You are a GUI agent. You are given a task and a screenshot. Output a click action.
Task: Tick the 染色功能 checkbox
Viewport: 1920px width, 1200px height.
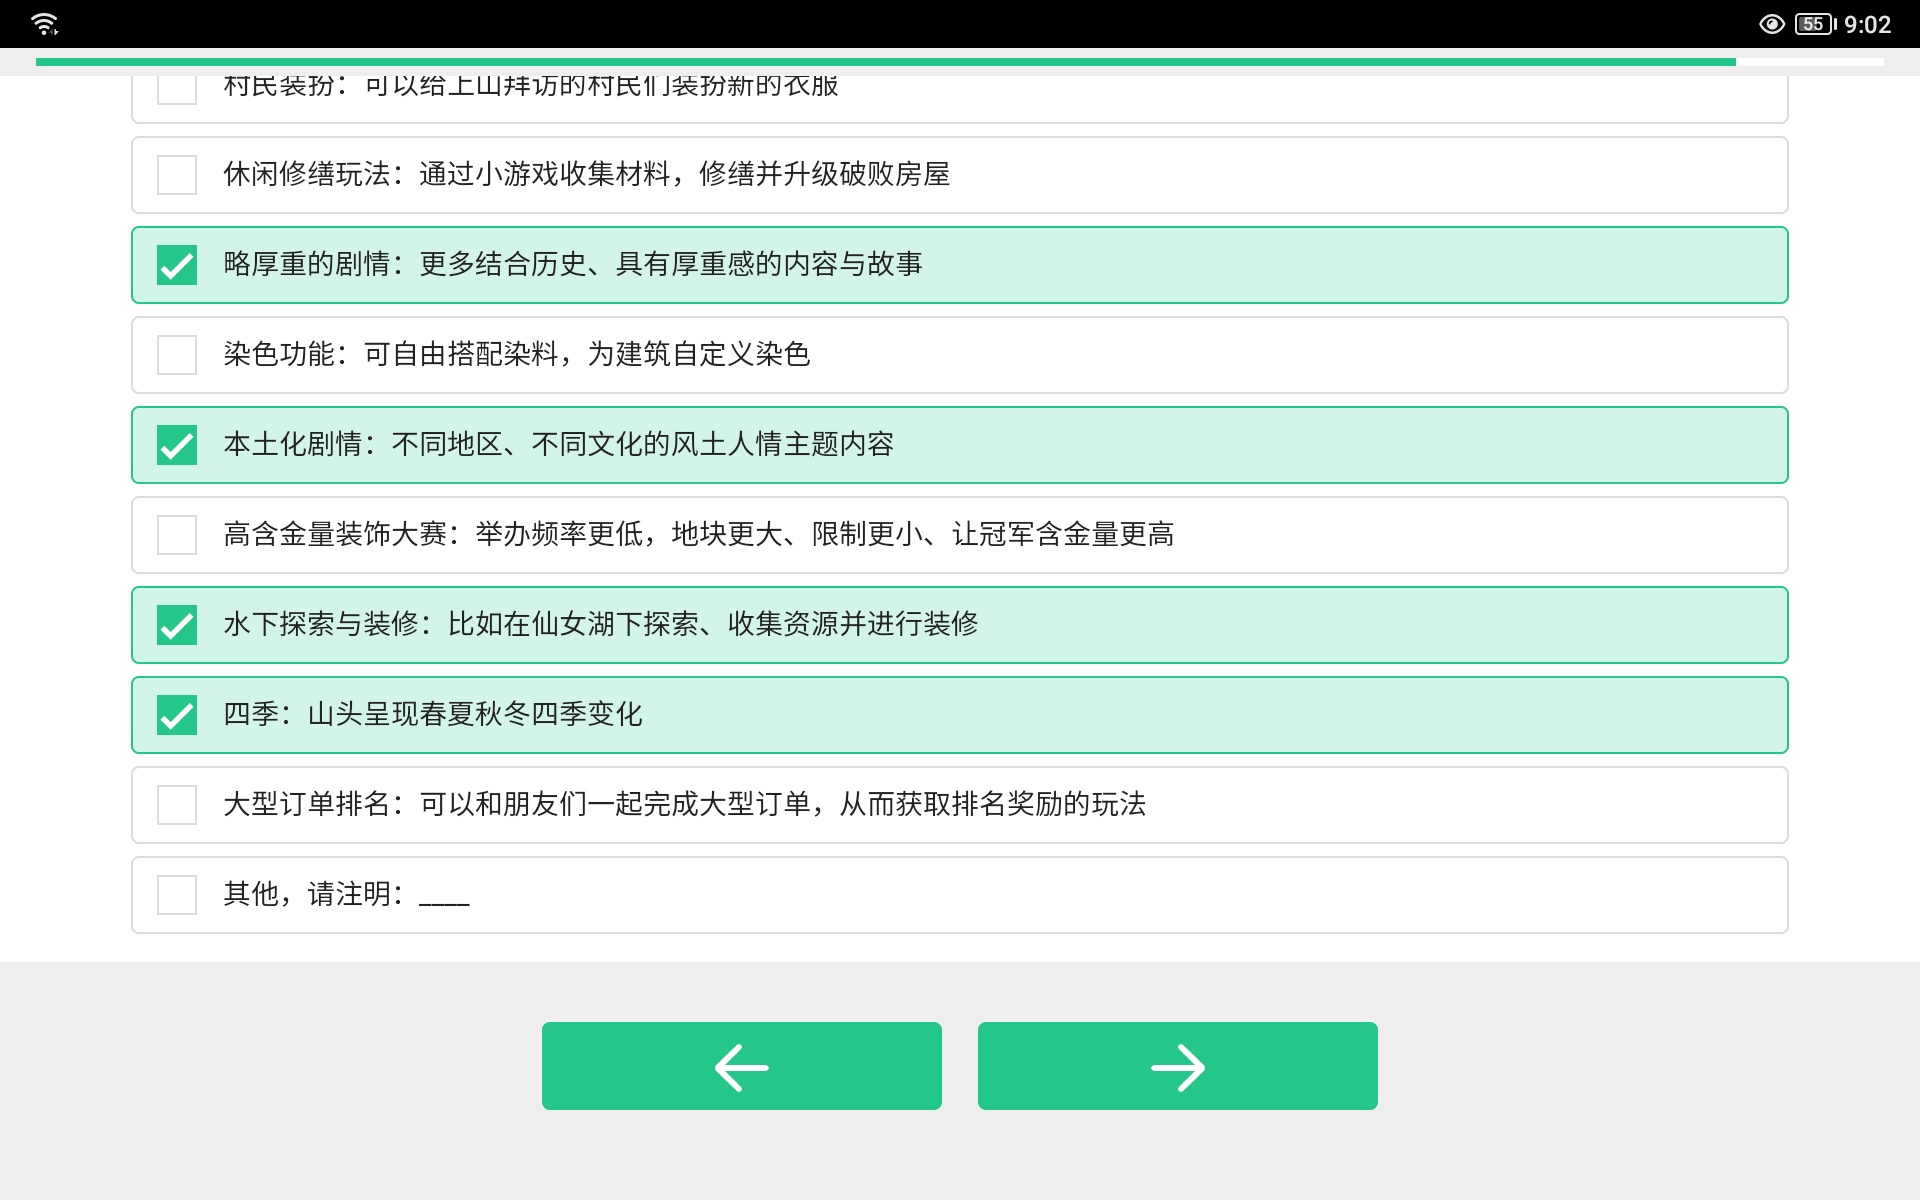click(x=177, y=355)
